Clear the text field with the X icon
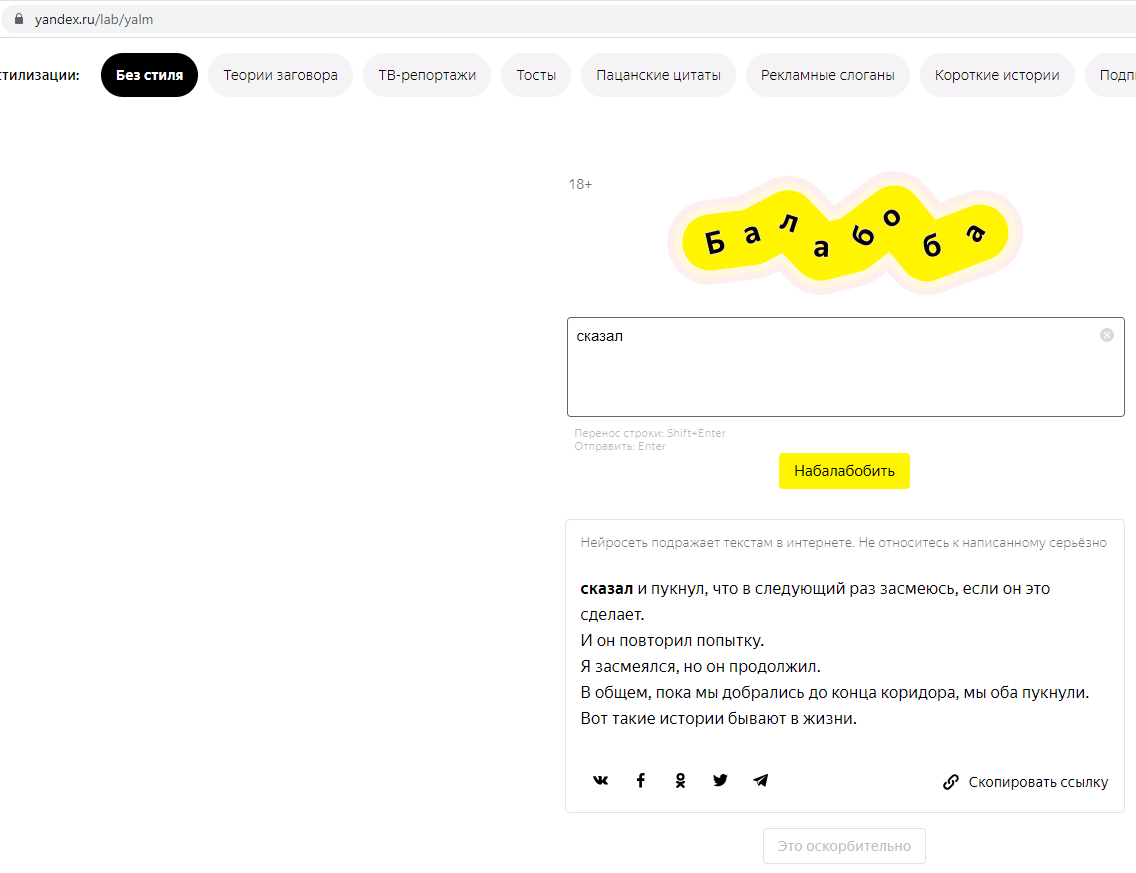The image size is (1136, 873). (1107, 335)
